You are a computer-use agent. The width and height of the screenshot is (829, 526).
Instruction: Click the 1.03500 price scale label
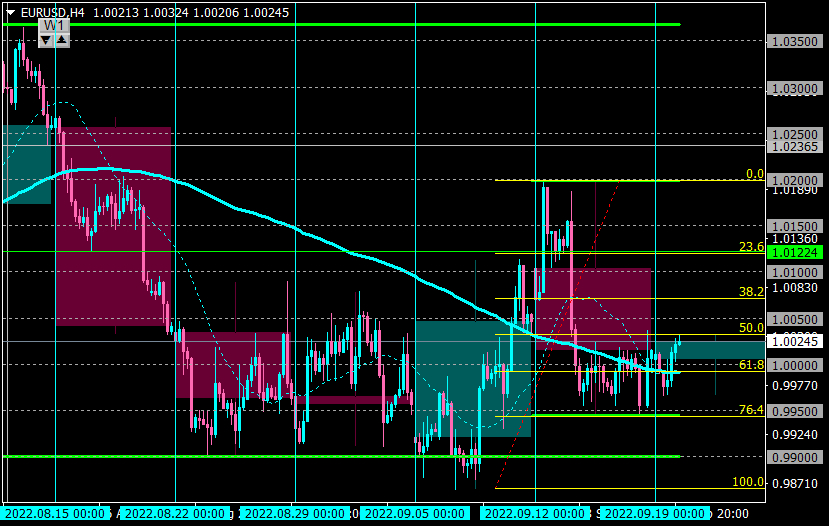click(x=795, y=42)
